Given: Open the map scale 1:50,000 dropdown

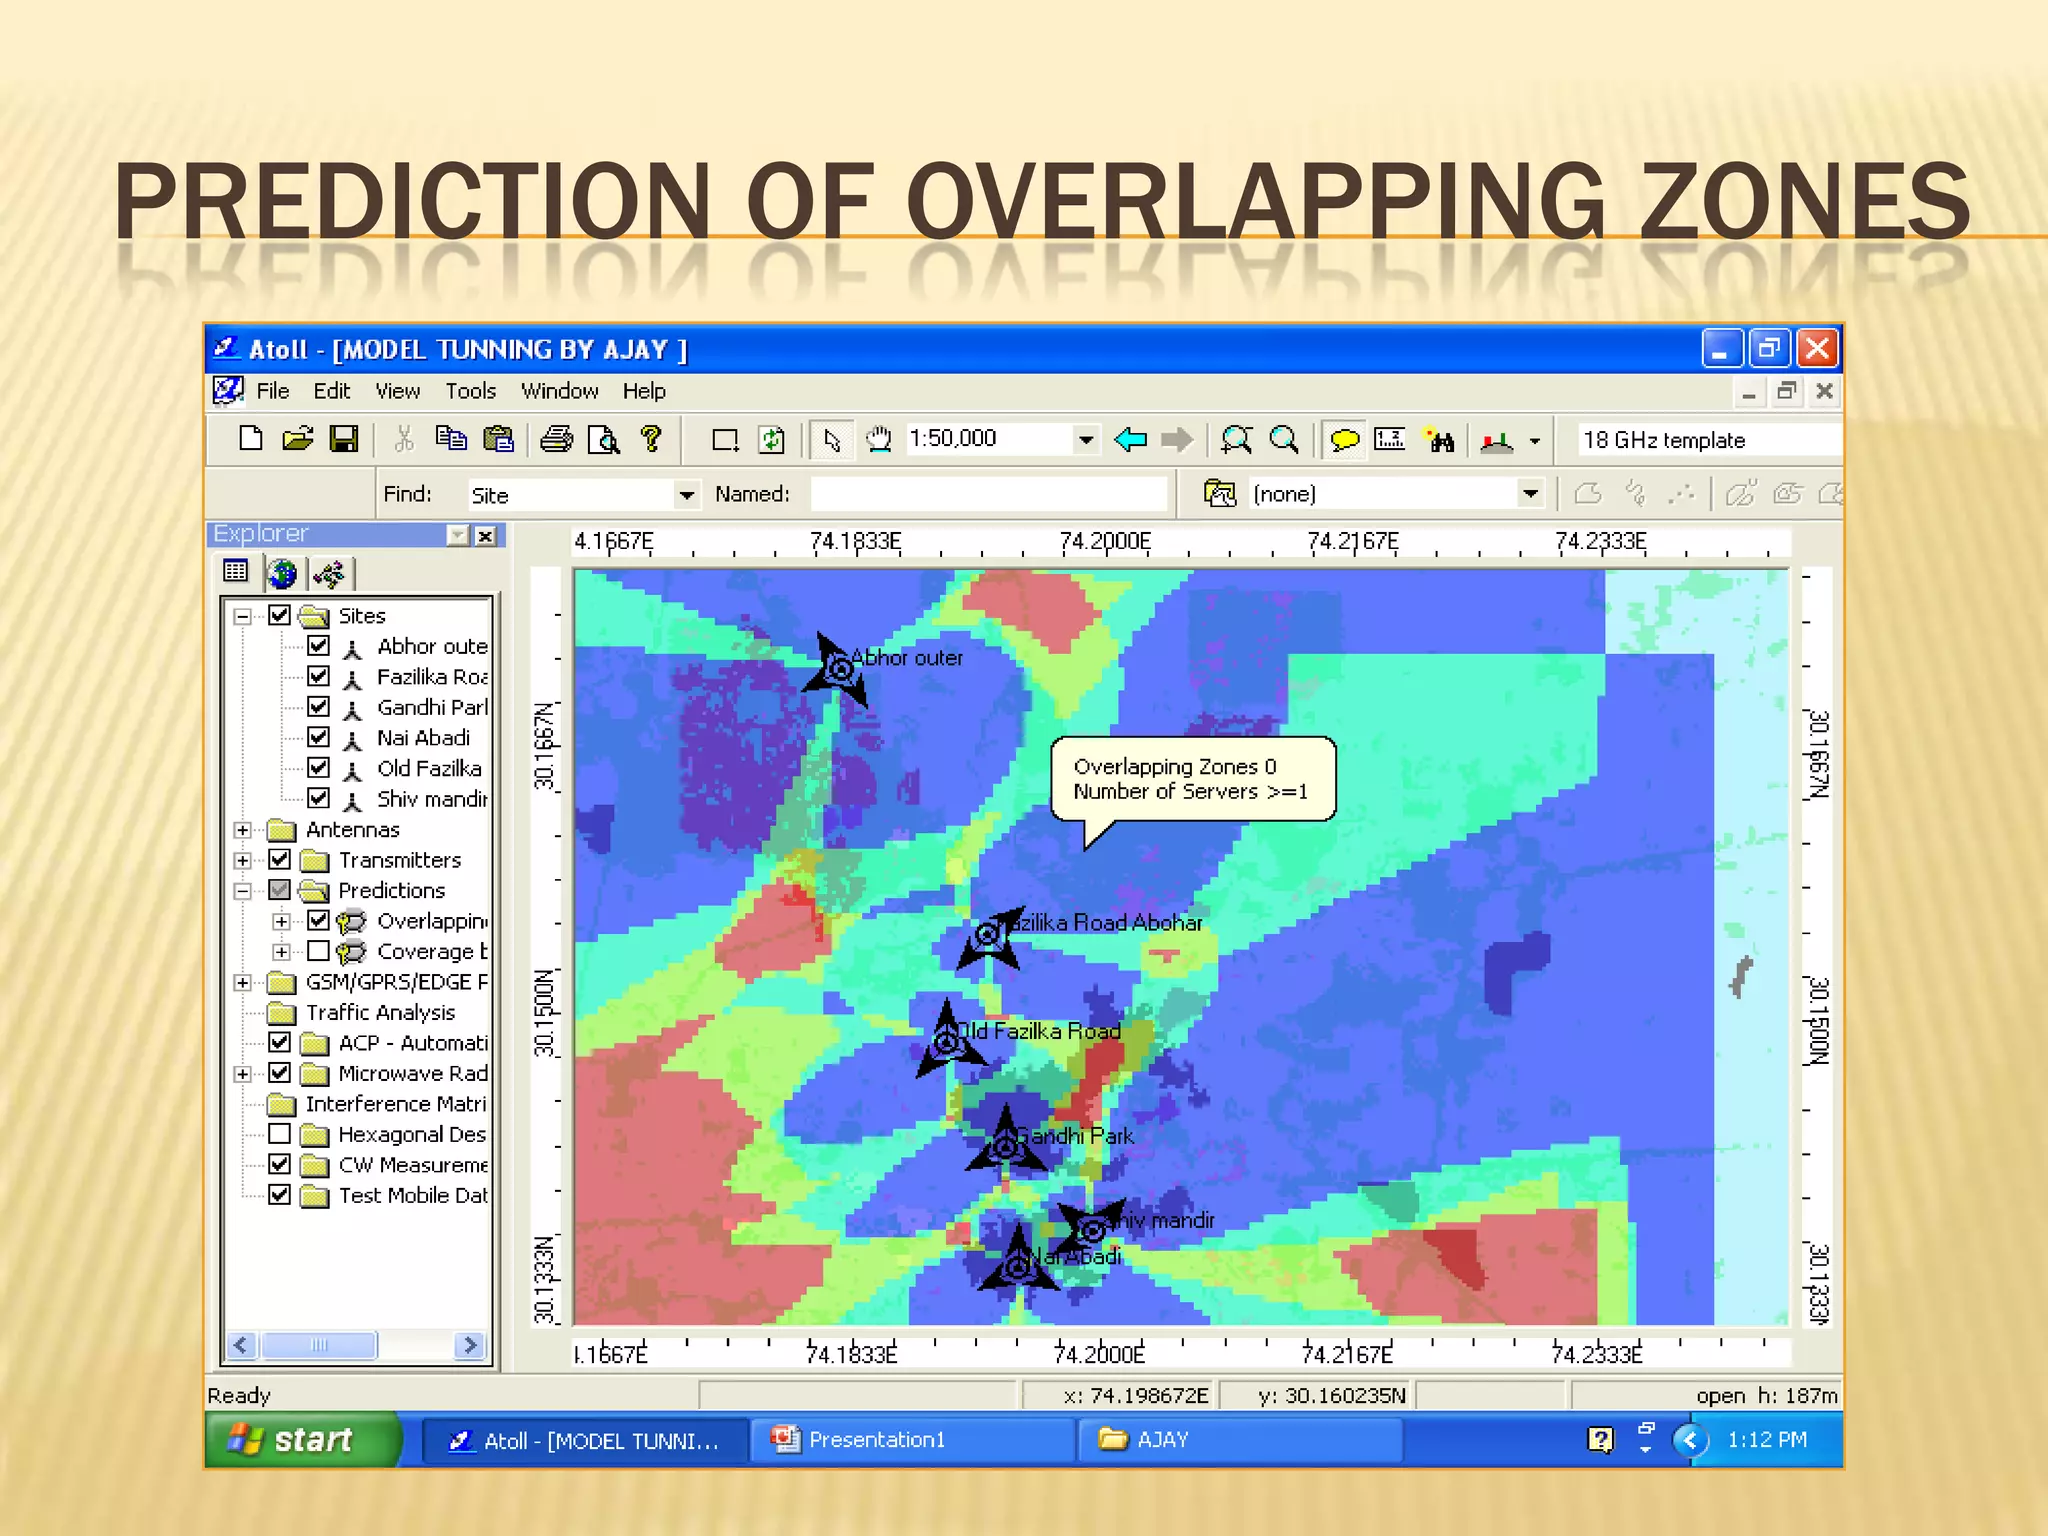Looking at the screenshot, I should pos(1085,439).
